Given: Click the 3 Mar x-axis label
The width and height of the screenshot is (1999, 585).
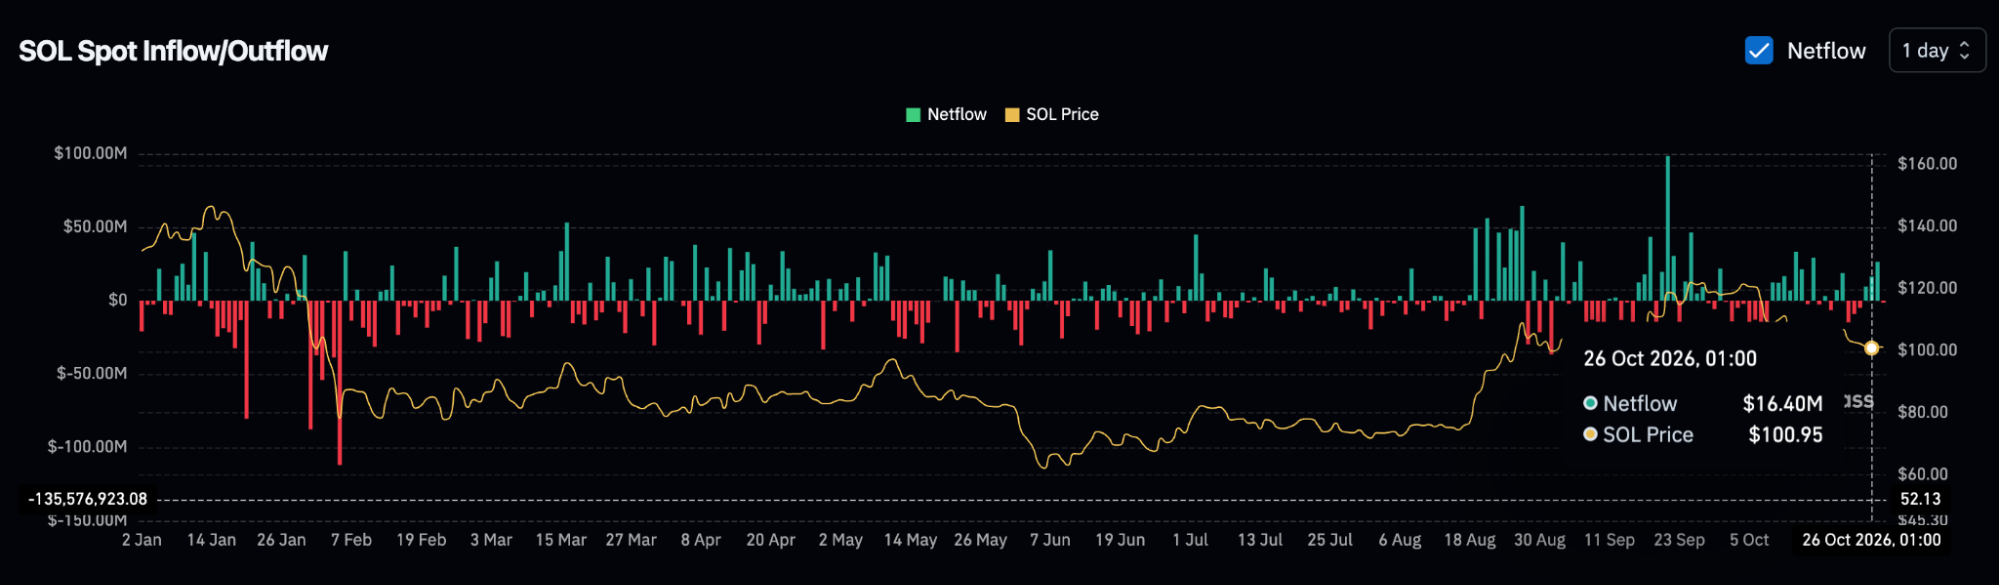Looking at the screenshot, I should point(491,540).
